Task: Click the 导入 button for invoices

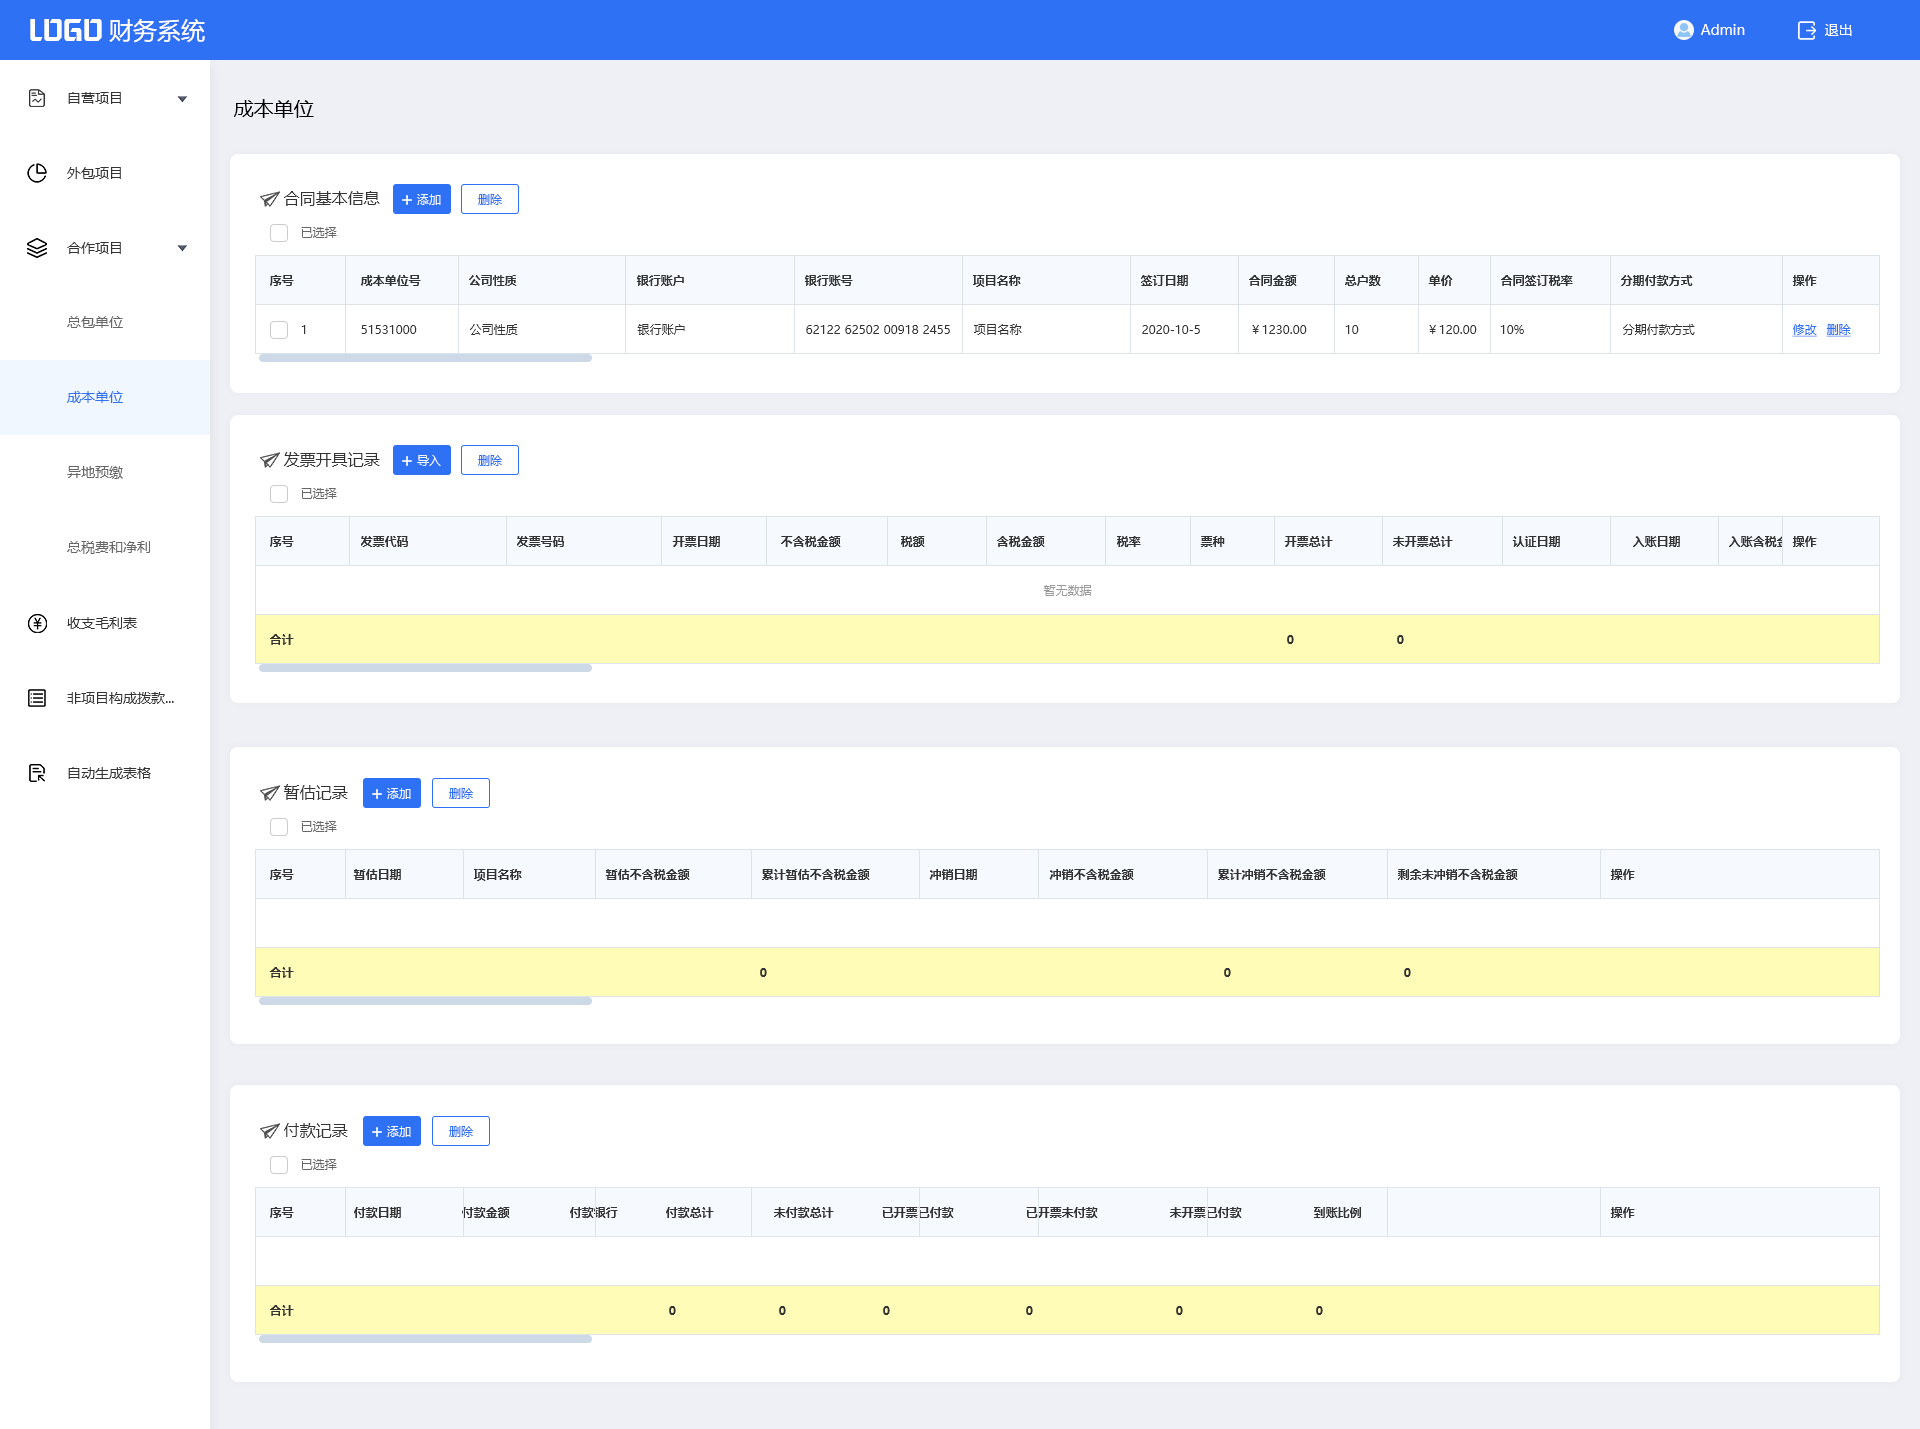Action: (x=421, y=460)
